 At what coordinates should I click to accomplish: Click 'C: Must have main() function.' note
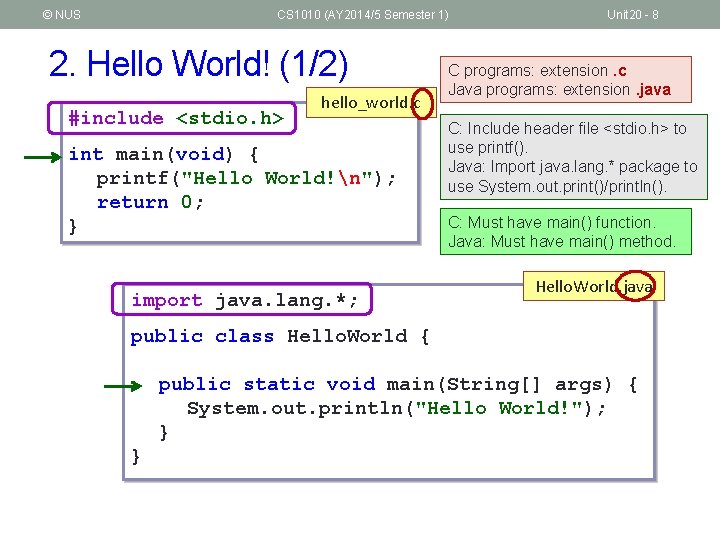coord(552,222)
